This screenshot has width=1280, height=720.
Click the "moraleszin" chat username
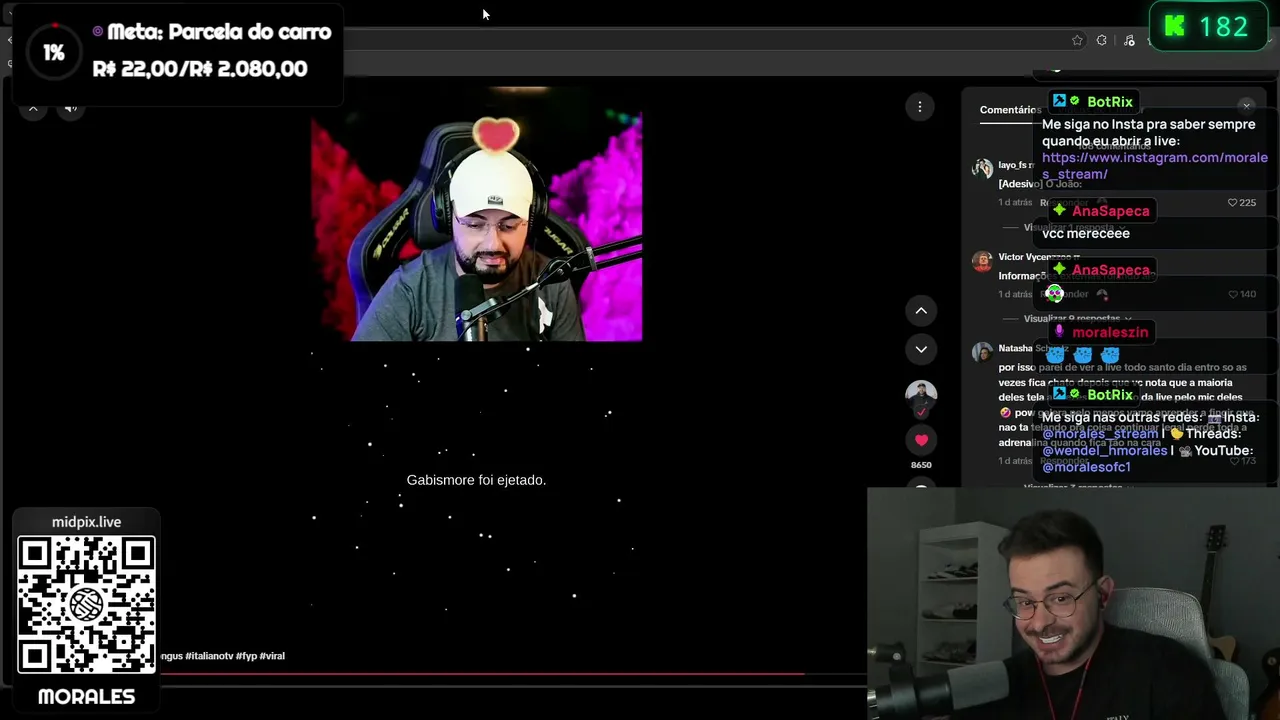point(1110,332)
